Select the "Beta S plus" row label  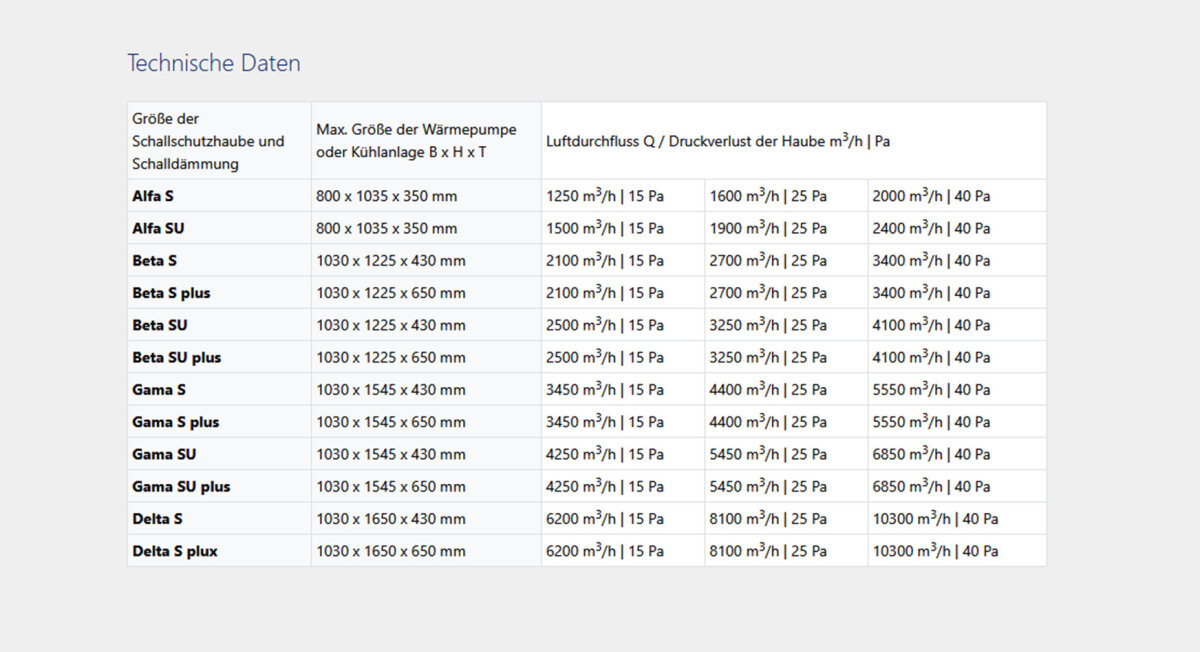pyautogui.click(x=171, y=293)
